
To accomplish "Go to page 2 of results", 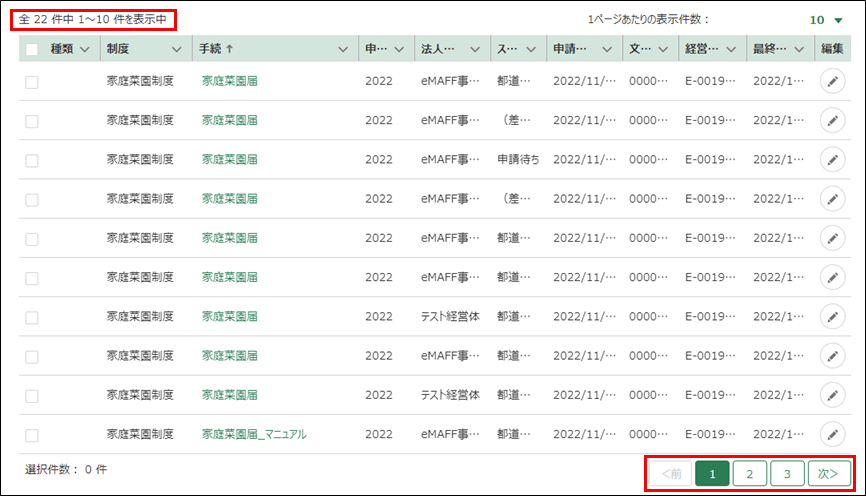I will click(749, 473).
